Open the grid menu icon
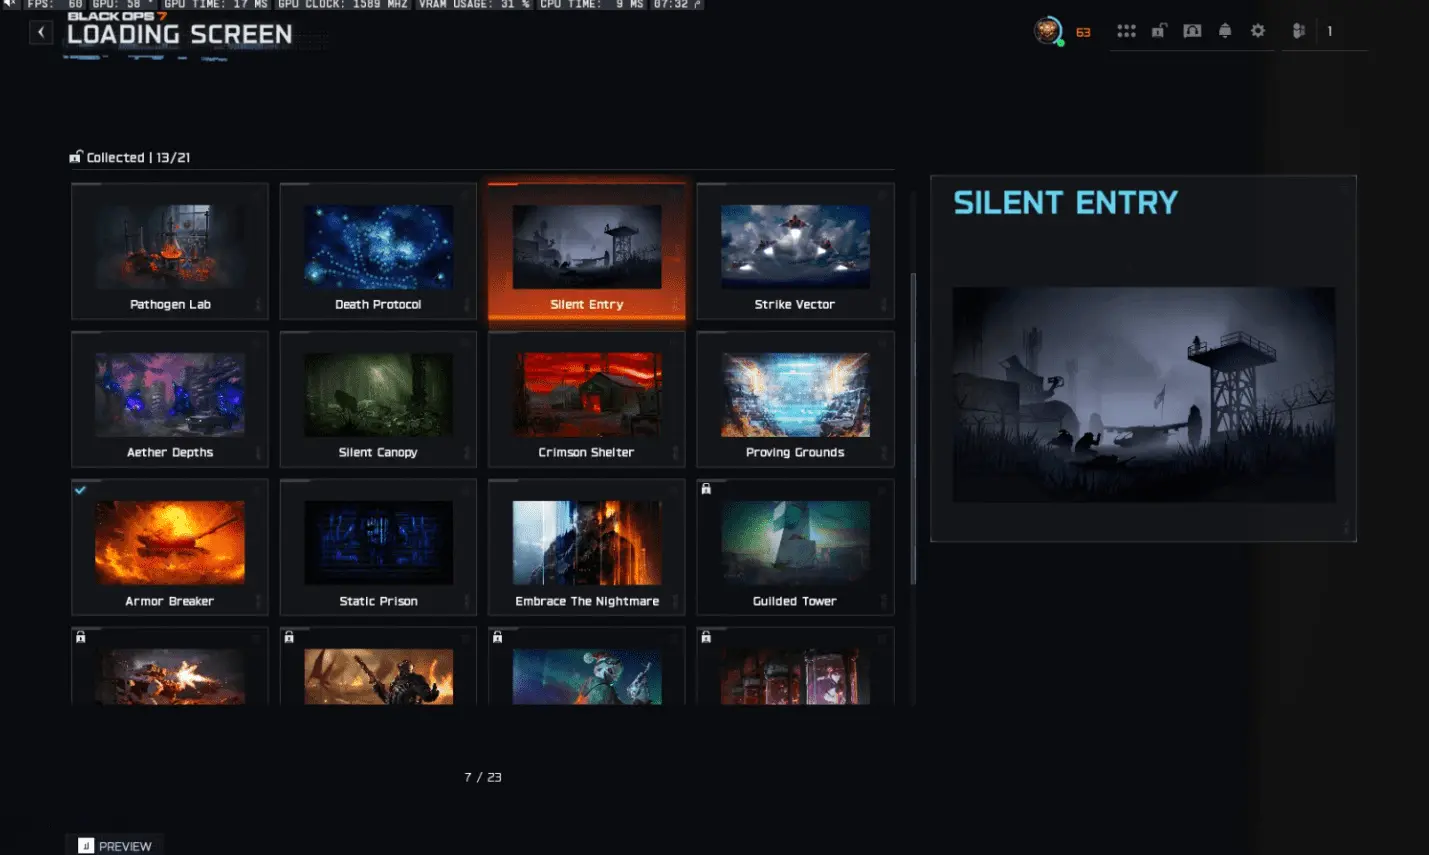The image size is (1429, 855). pos(1126,31)
